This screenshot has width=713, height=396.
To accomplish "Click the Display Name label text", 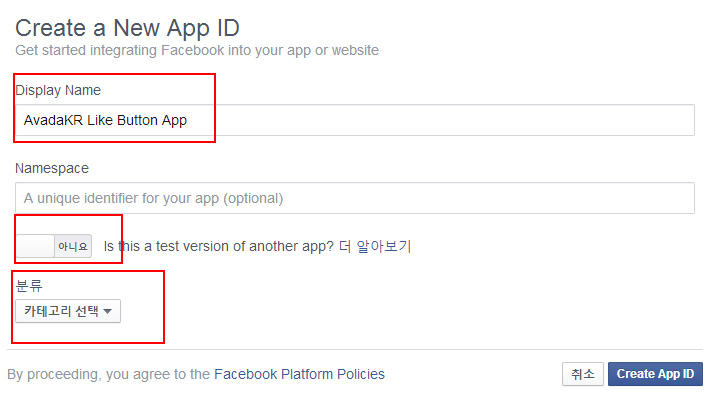I will (58, 90).
